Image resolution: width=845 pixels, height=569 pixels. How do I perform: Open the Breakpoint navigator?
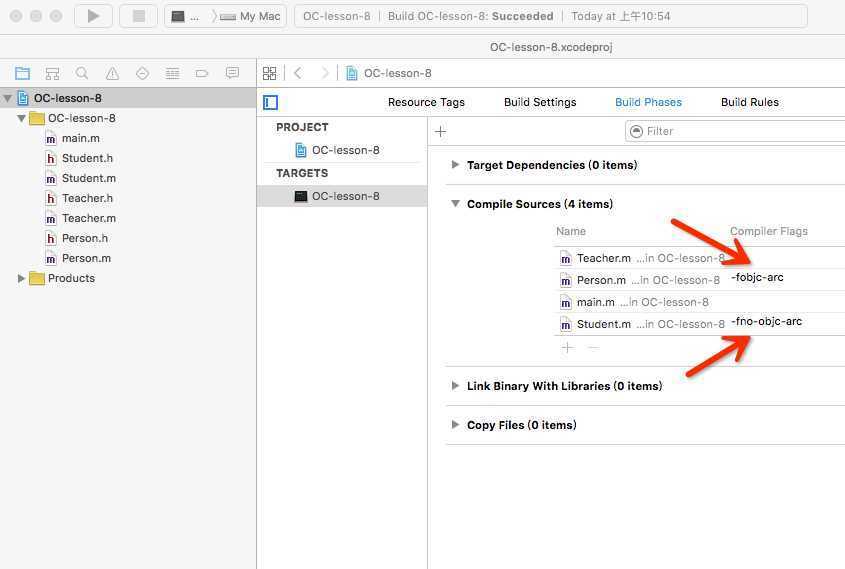[x=202, y=73]
